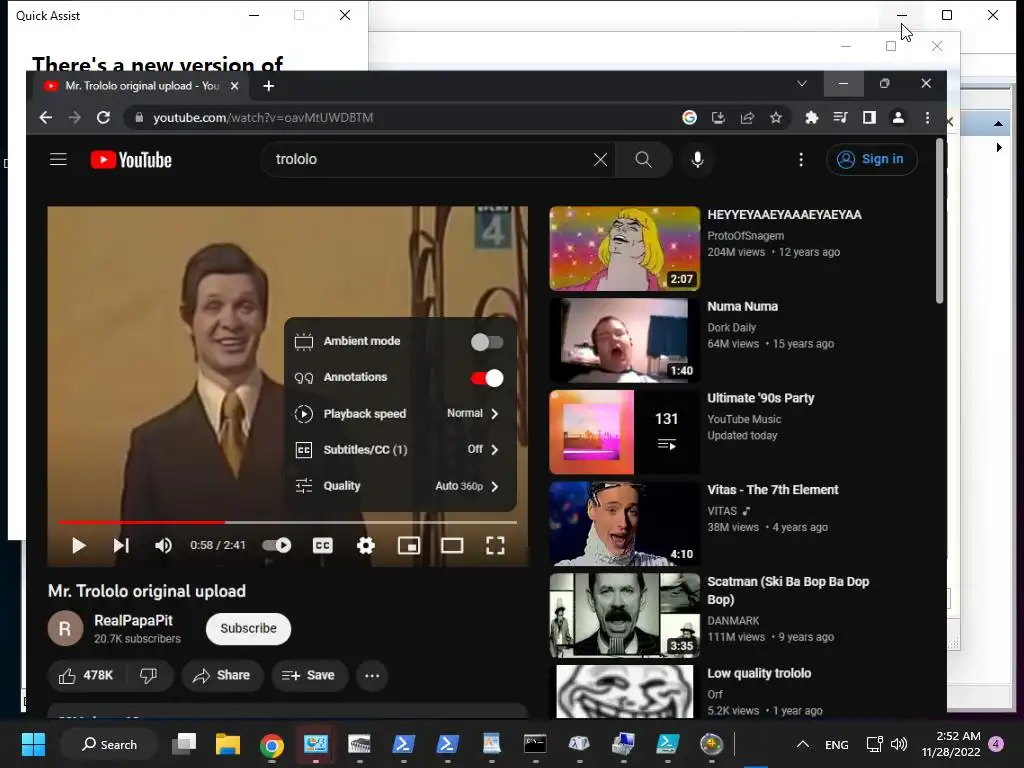Open Low quality trololo video title

coord(759,673)
